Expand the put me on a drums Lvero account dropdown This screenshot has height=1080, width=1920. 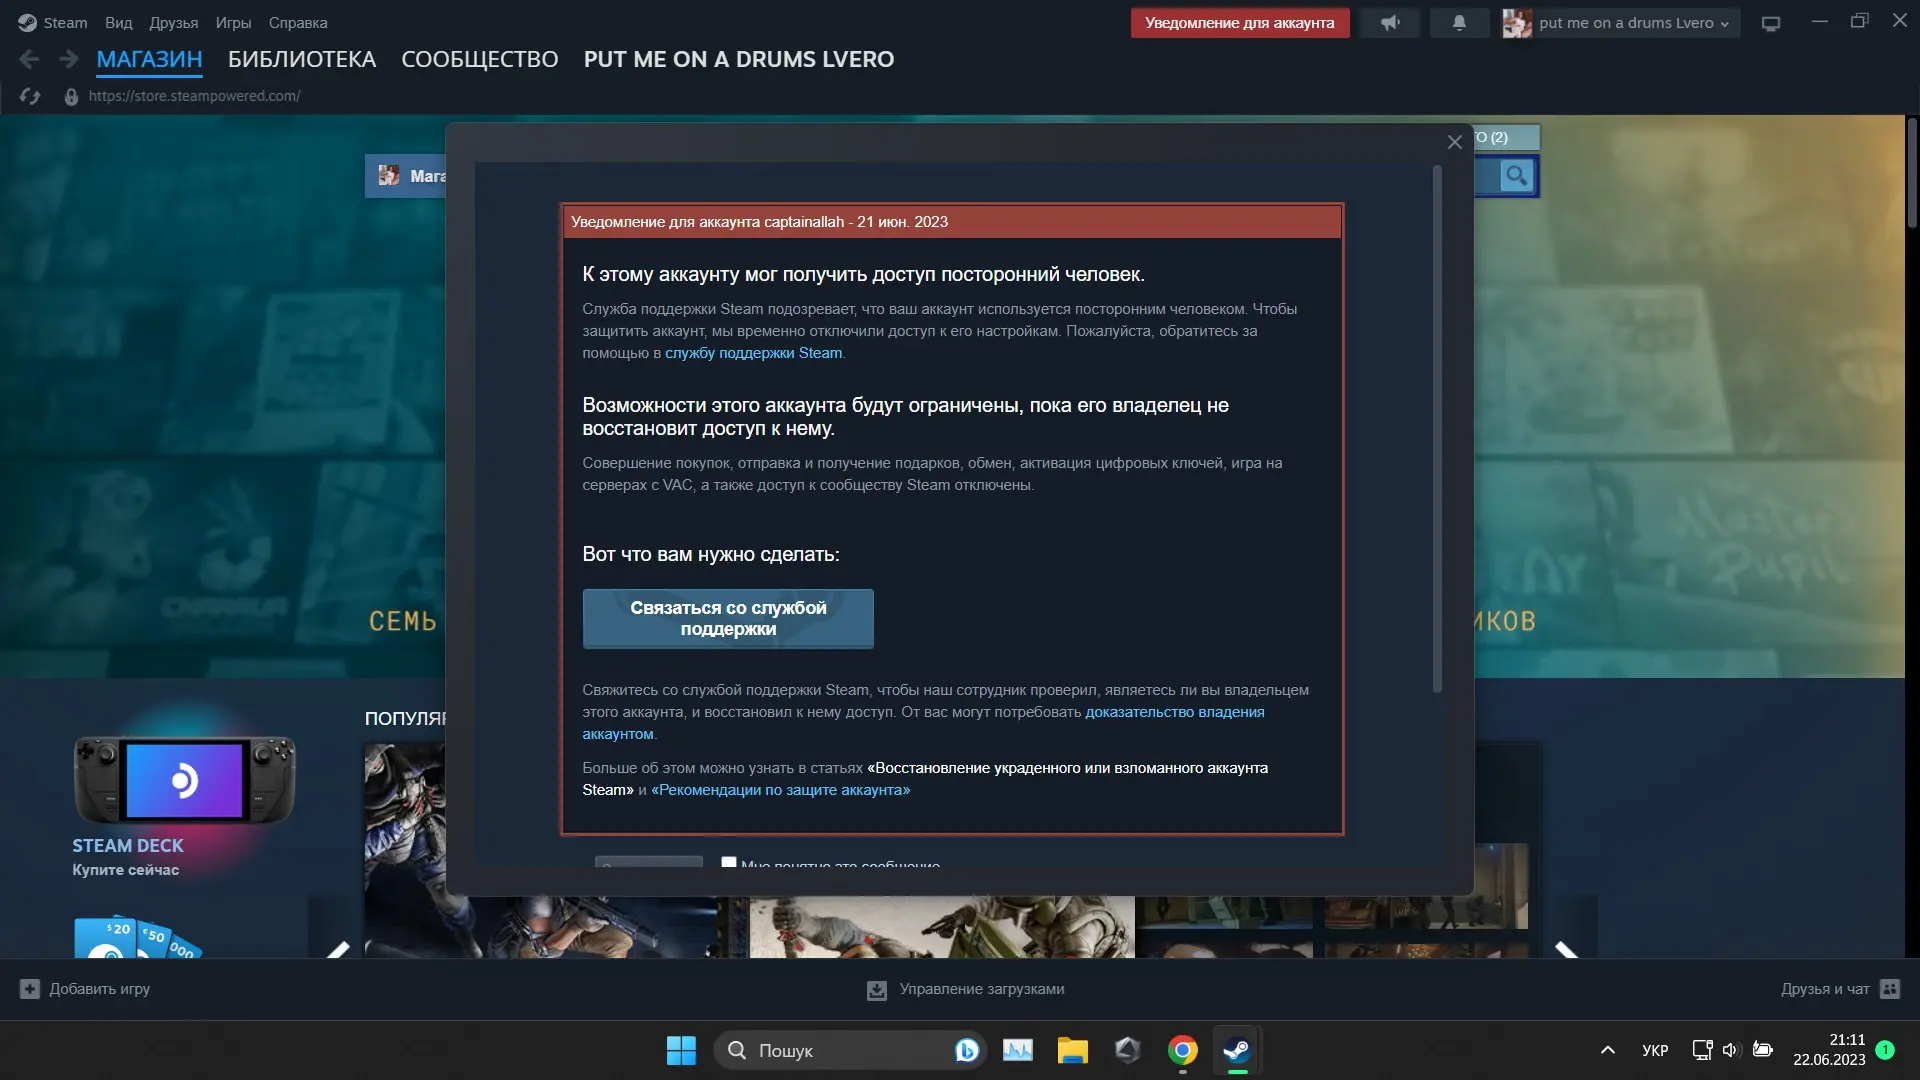pos(1620,22)
